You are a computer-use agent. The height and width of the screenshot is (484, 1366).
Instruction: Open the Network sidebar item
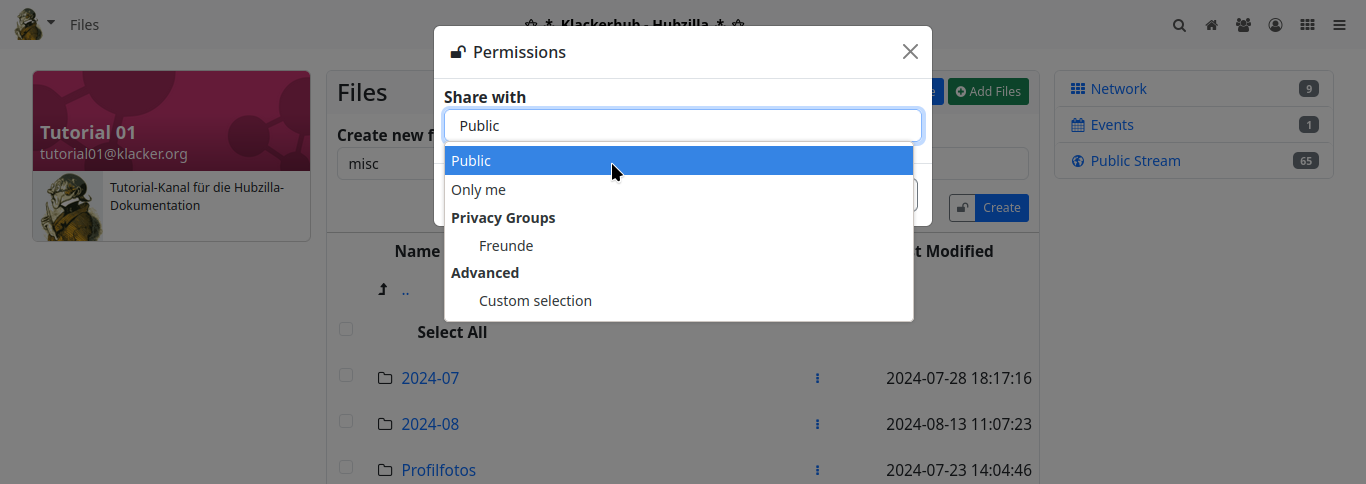pos(1118,89)
